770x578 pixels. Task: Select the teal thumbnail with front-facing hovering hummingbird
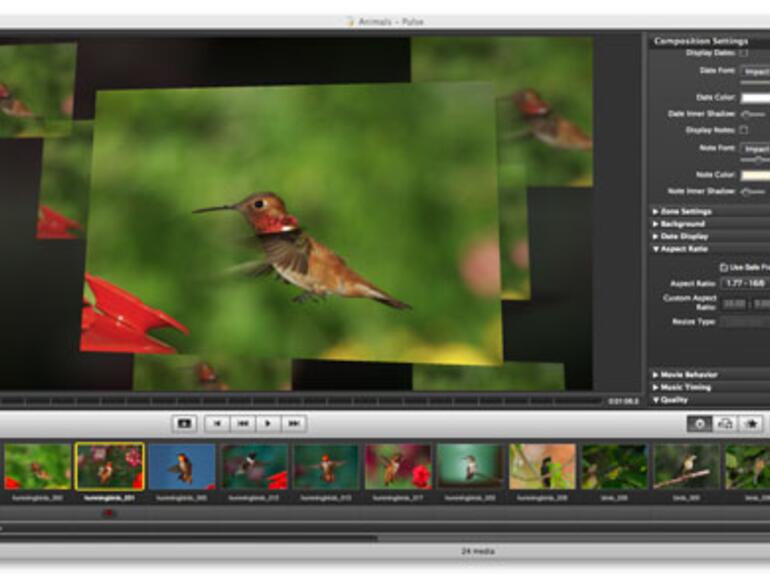coord(326,467)
